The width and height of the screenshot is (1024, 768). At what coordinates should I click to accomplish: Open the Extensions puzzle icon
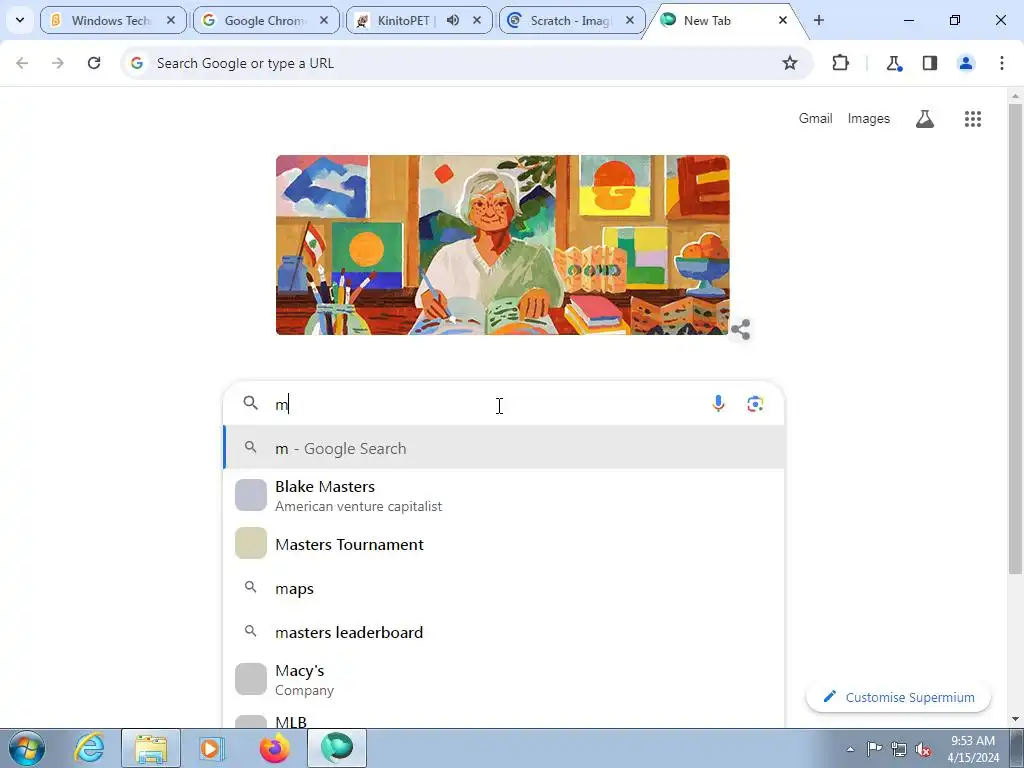[840, 63]
